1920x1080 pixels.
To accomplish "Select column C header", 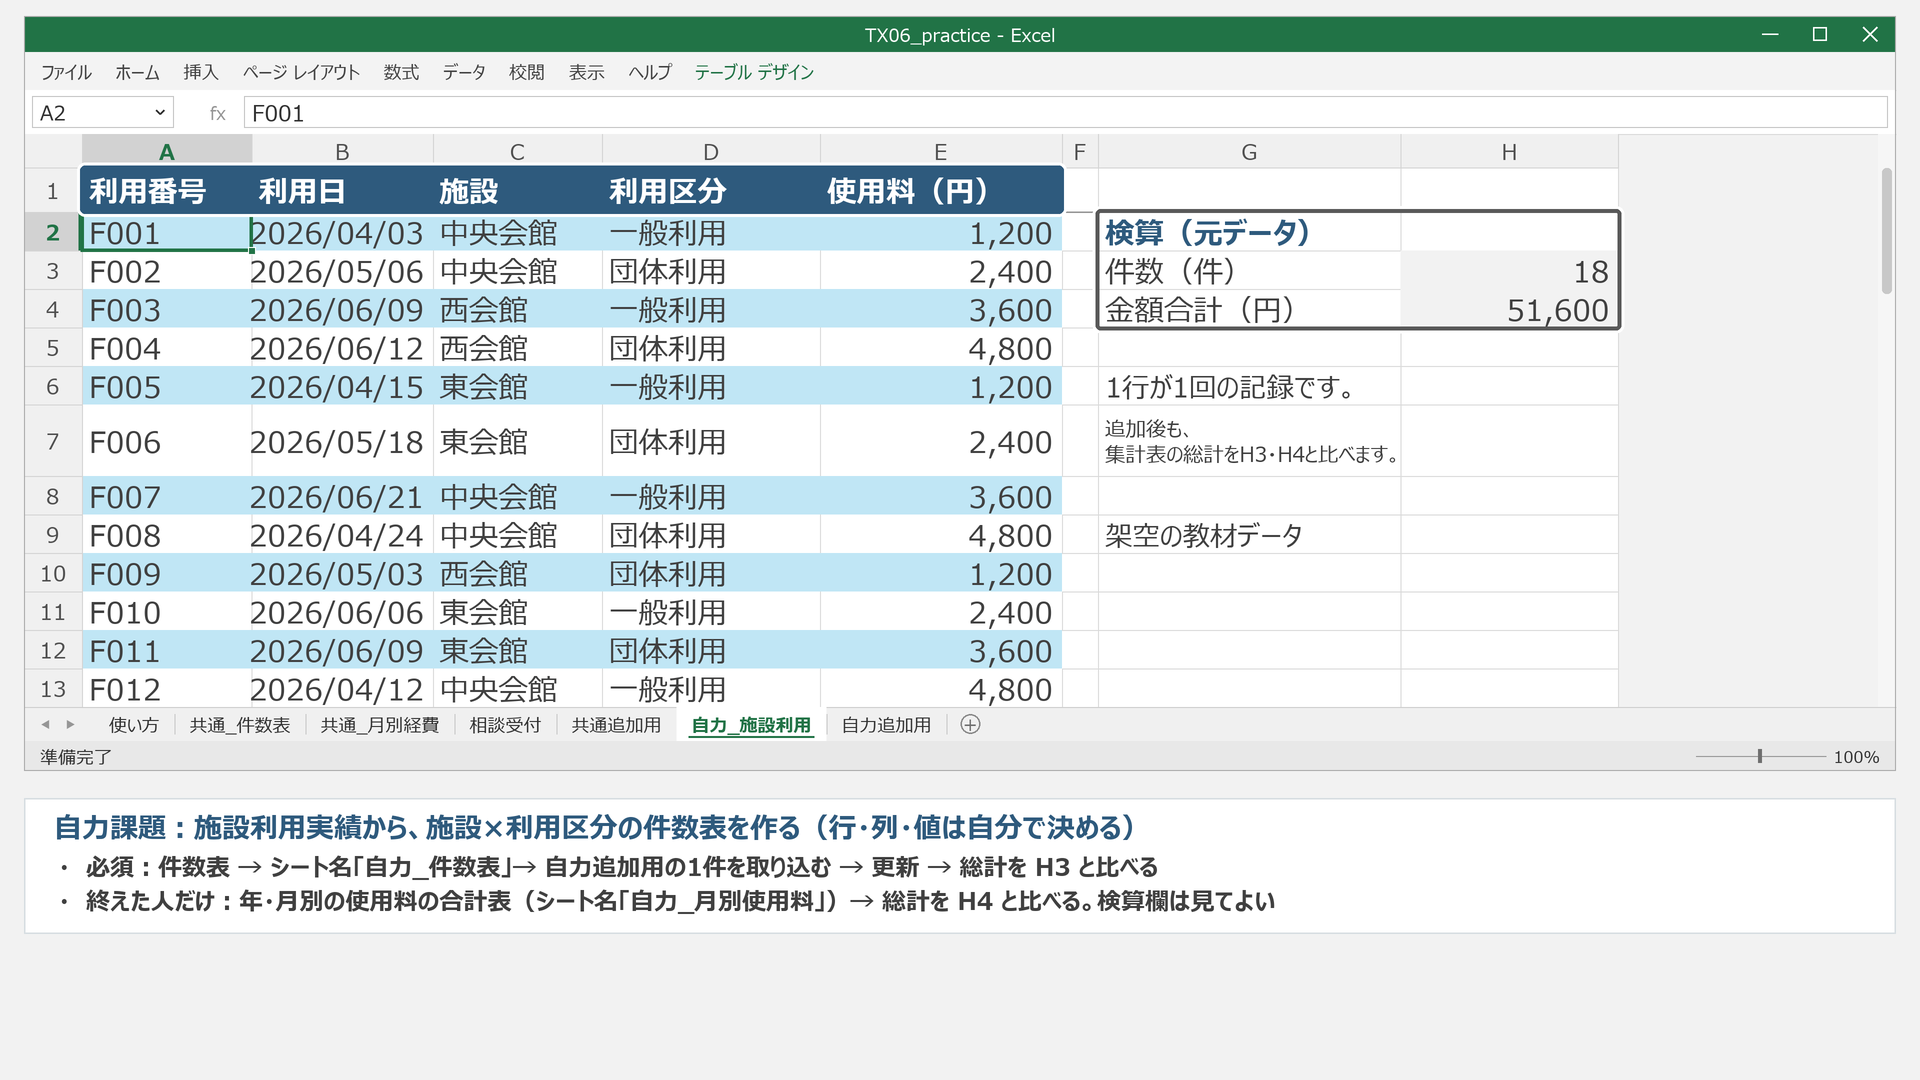I will pyautogui.click(x=517, y=152).
